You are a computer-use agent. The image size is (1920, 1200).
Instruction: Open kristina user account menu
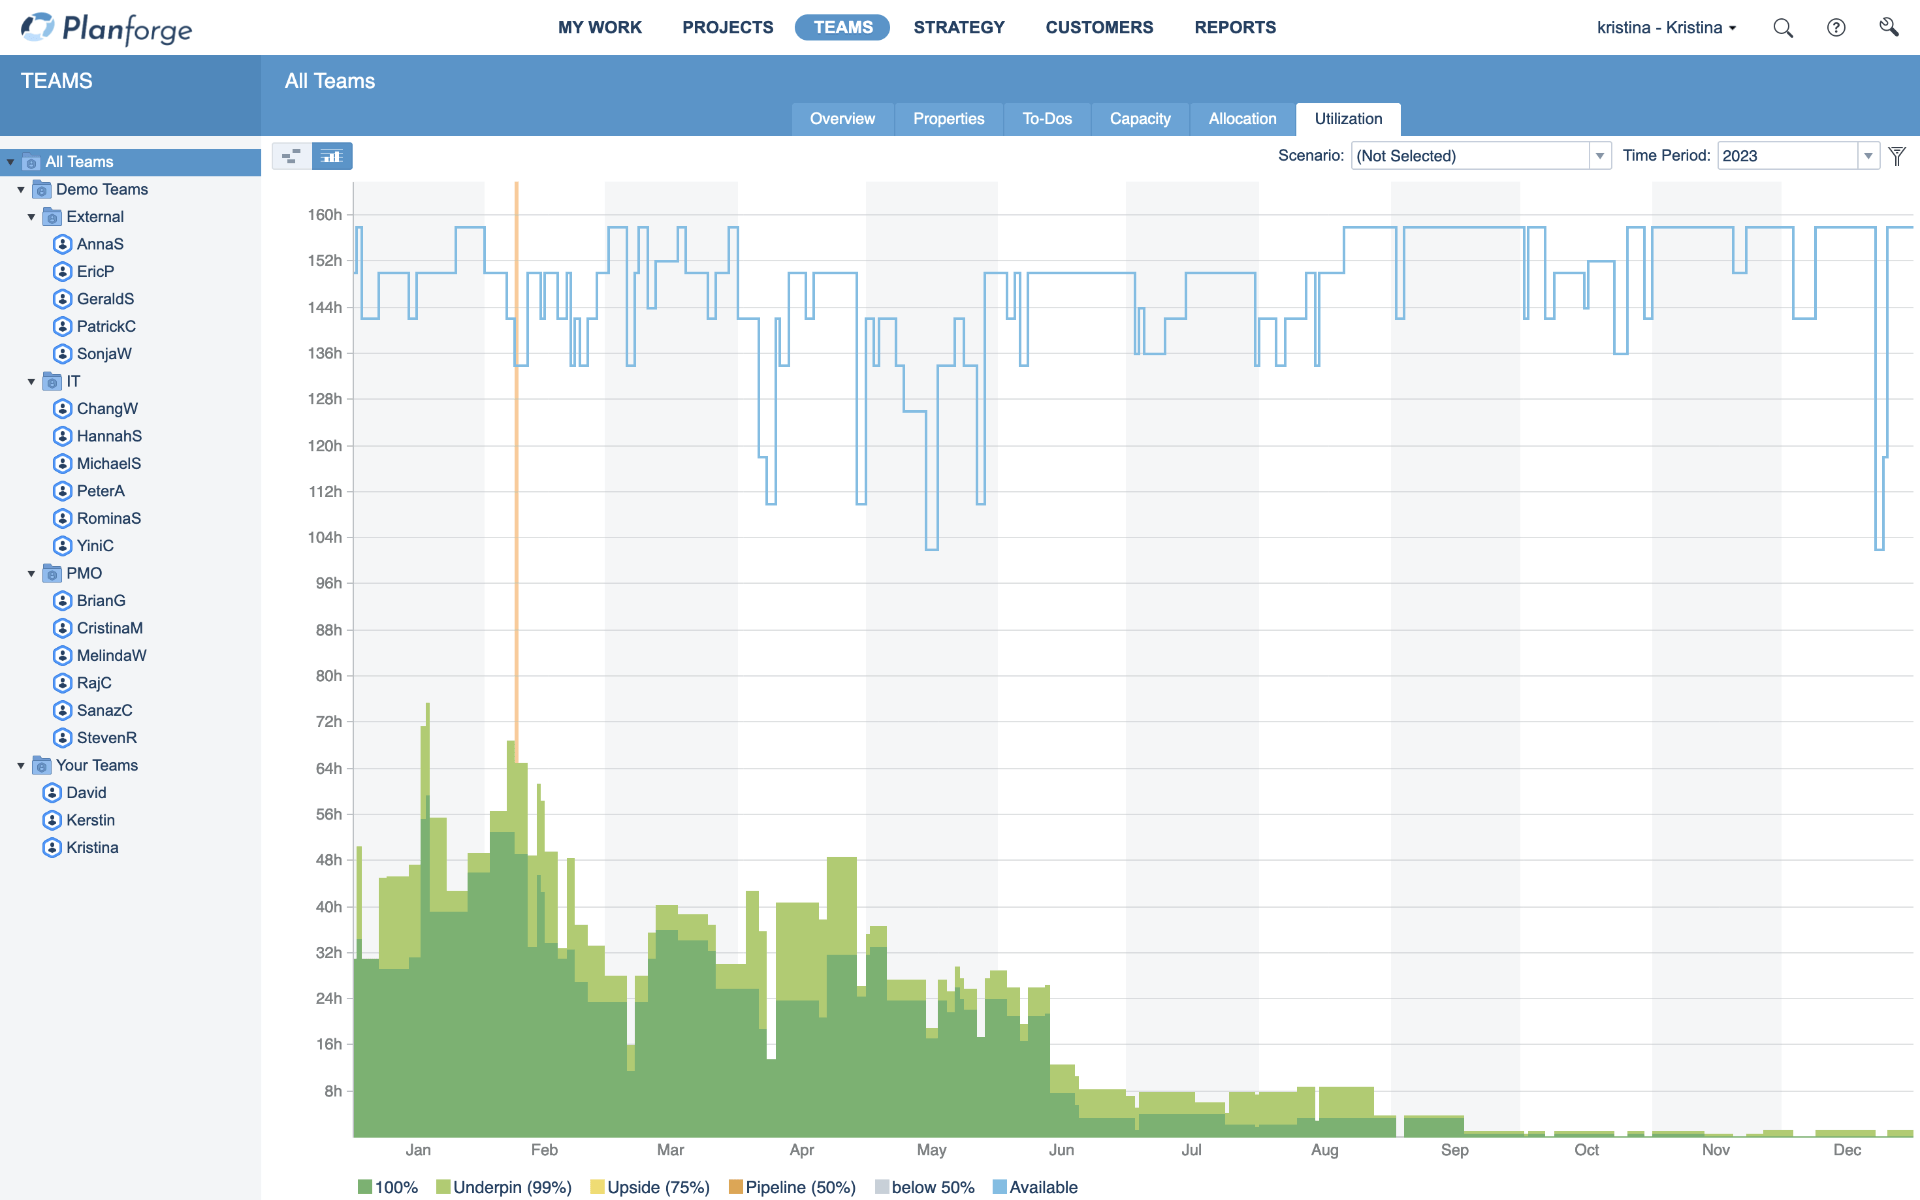(x=1665, y=28)
